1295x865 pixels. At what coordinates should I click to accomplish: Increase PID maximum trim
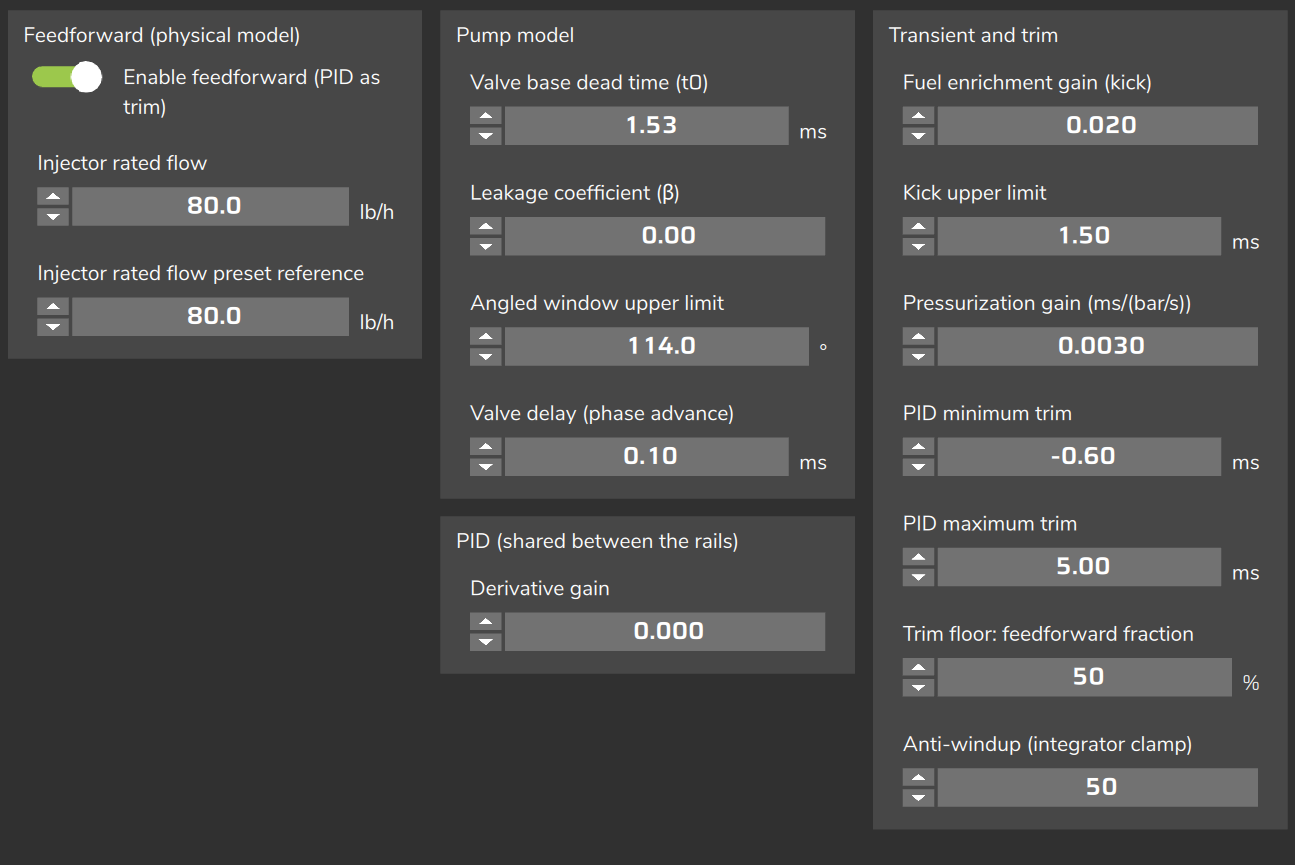(x=919, y=556)
